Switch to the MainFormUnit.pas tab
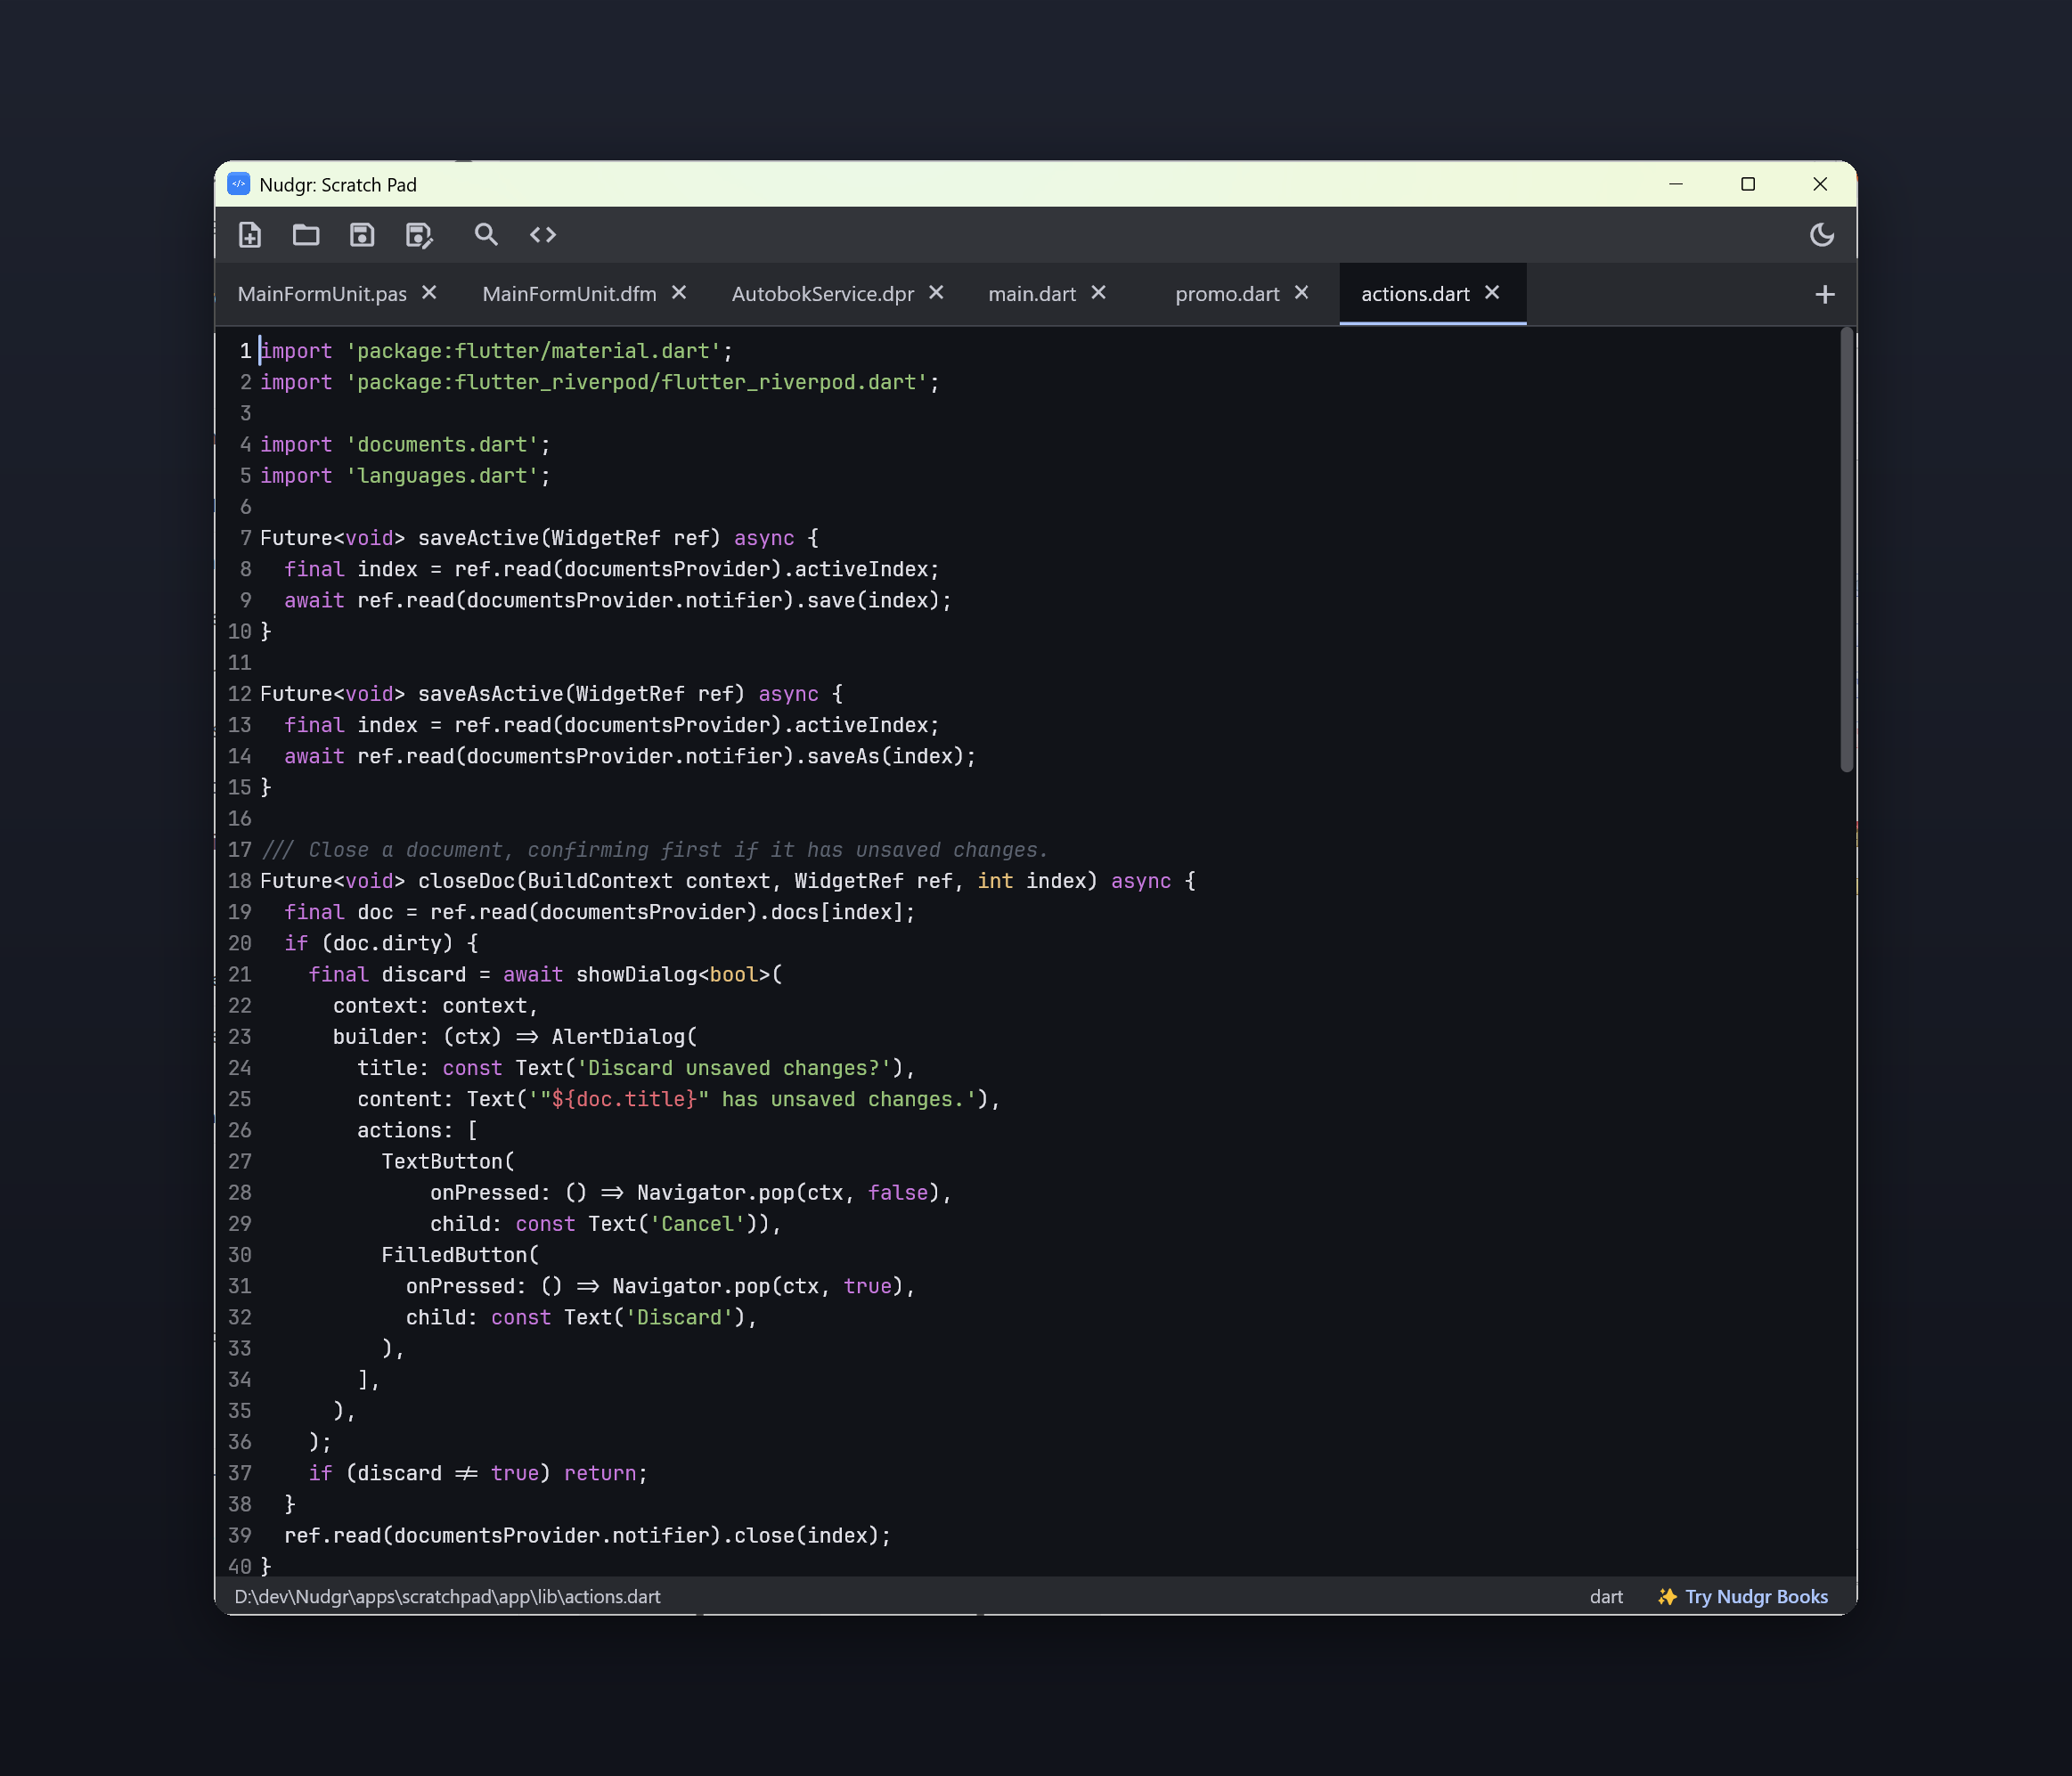2072x1776 pixels. click(322, 294)
